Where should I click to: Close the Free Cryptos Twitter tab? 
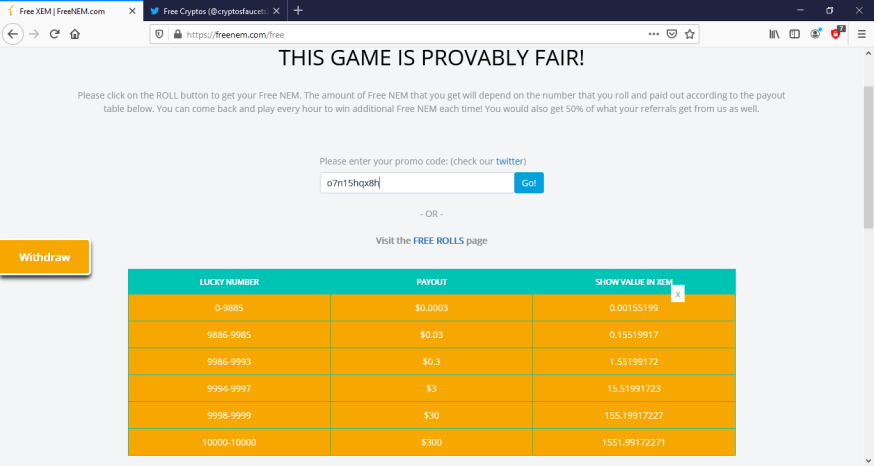tap(276, 11)
